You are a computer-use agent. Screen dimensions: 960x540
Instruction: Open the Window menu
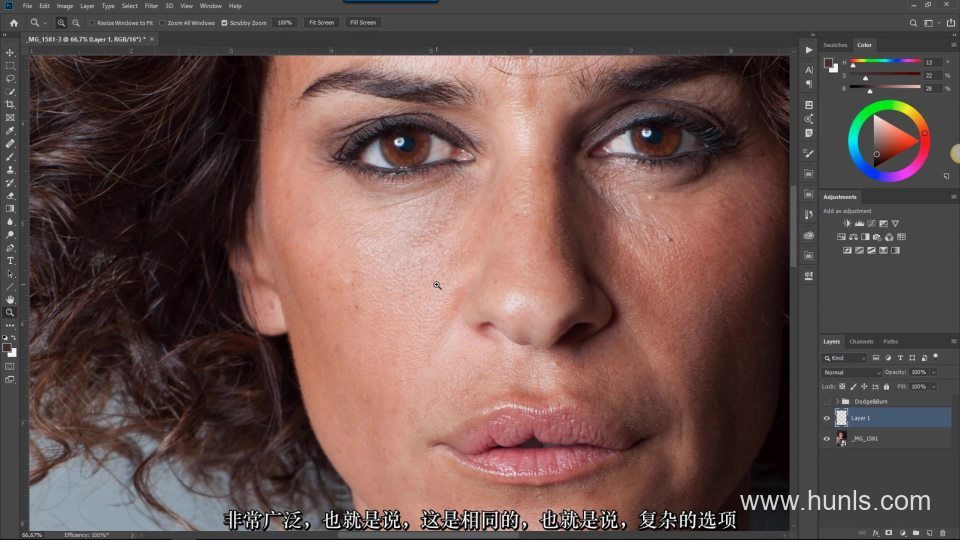211,6
